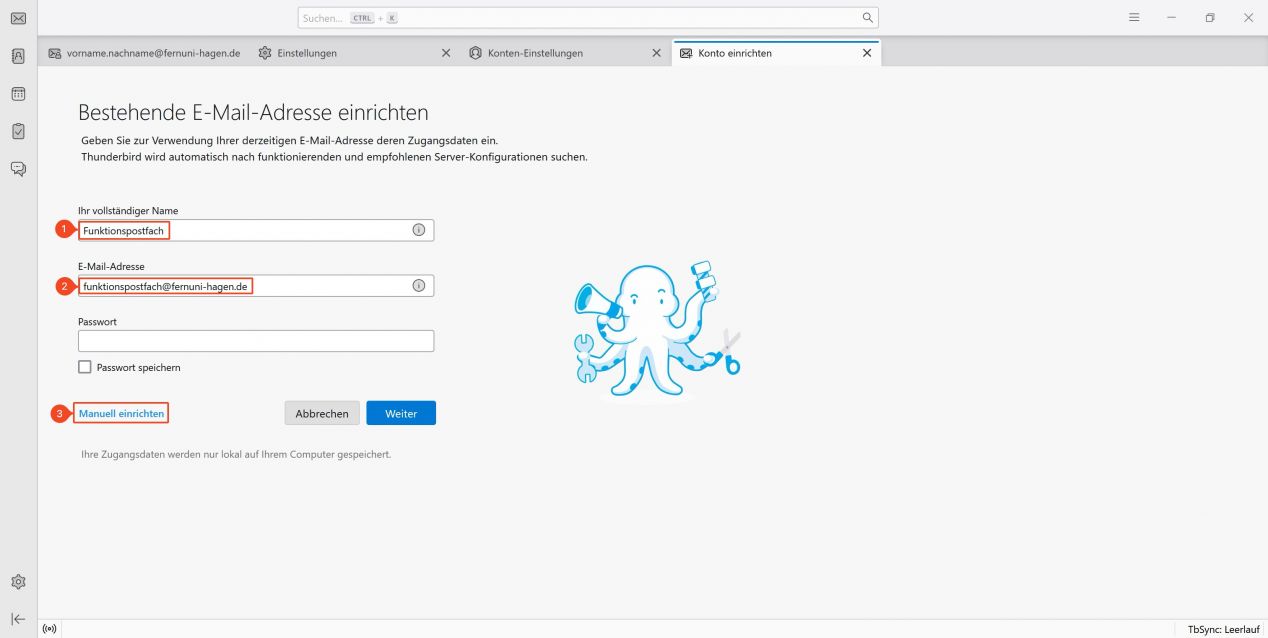Click the Weiter button
Image resolution: width=1268 pixels, height=638 pixels.
point(400,412)
